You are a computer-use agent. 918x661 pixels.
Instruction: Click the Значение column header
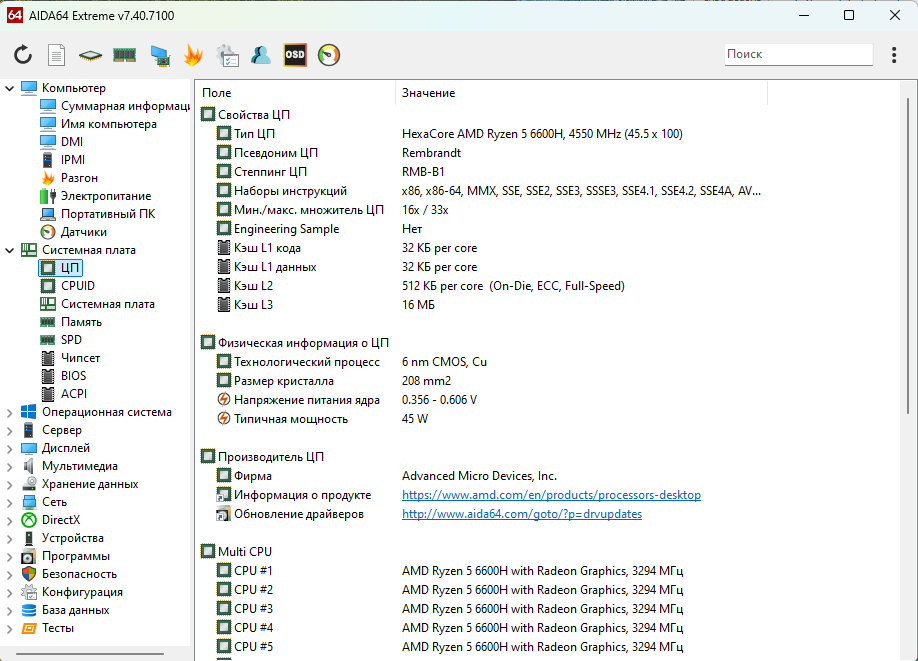429,93
